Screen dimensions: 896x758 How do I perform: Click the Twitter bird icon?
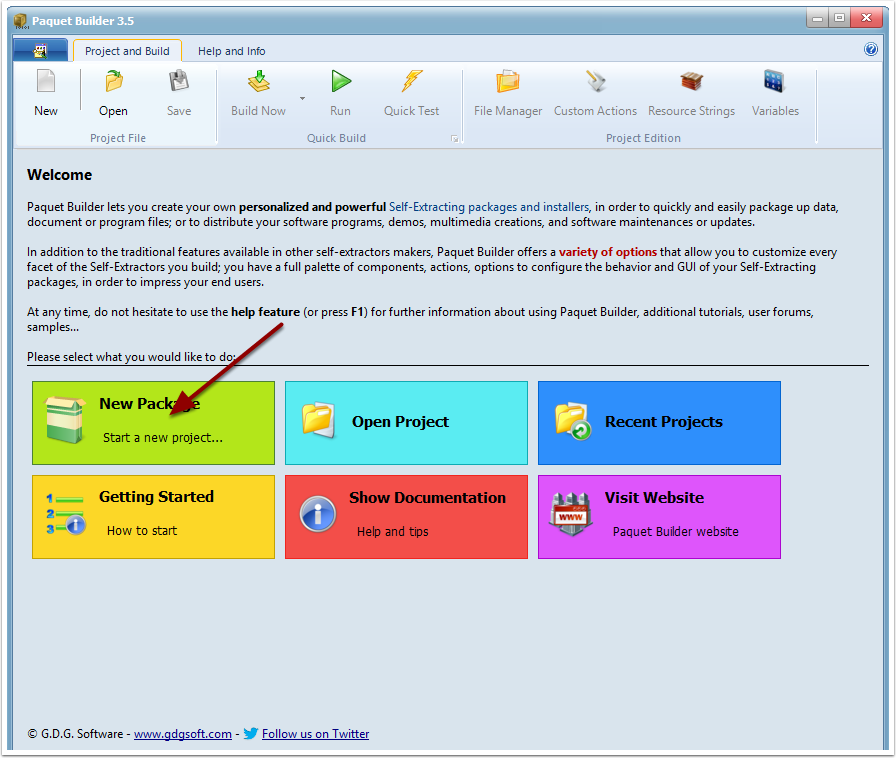[x=251, y=733]
